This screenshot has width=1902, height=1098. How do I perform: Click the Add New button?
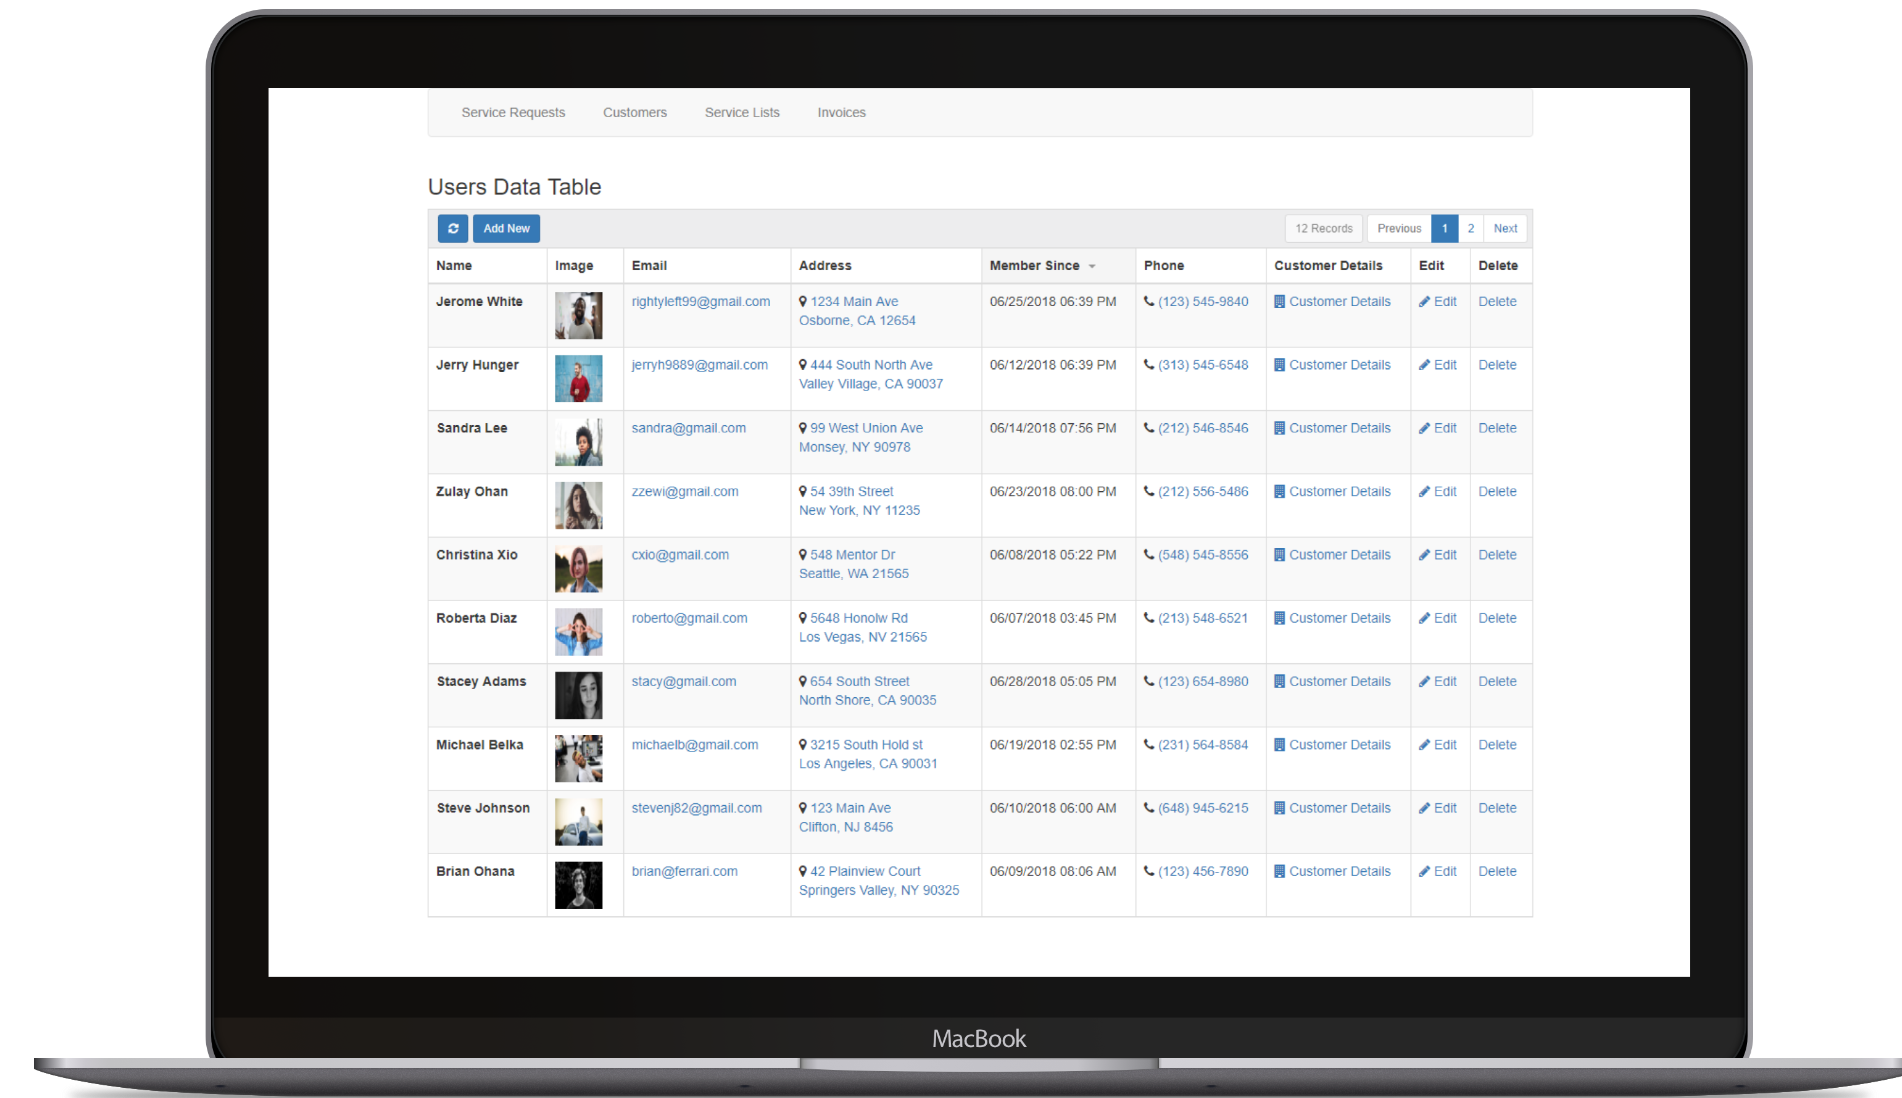506,228
